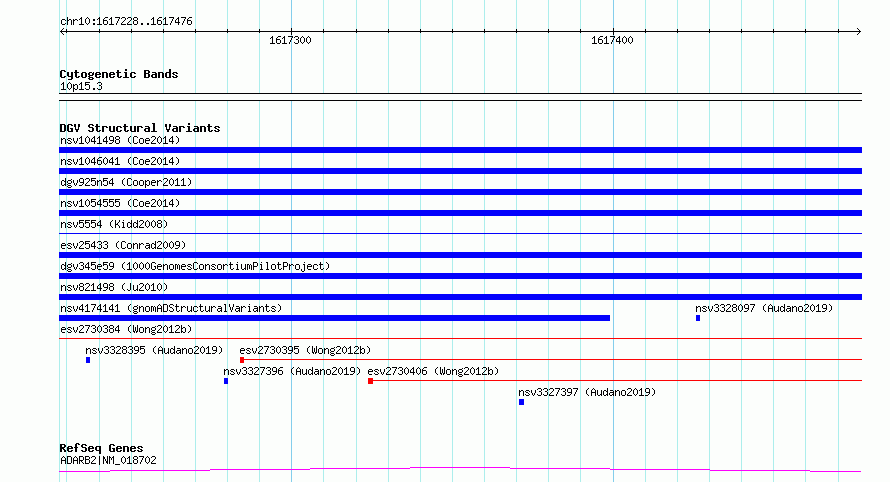This screenshot has width=890, height=482.
Task: Select the magenta ADARB2 gene track line
Action: (460, 470)
